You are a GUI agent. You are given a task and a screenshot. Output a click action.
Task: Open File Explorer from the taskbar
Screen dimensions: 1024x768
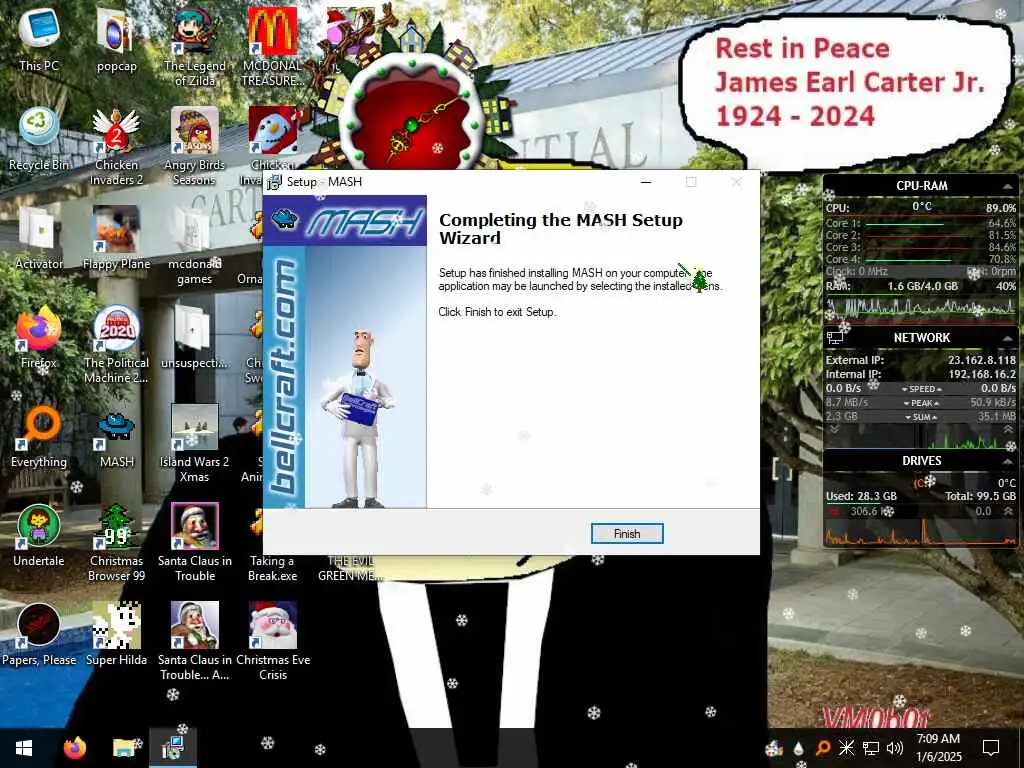coord(123,748)
